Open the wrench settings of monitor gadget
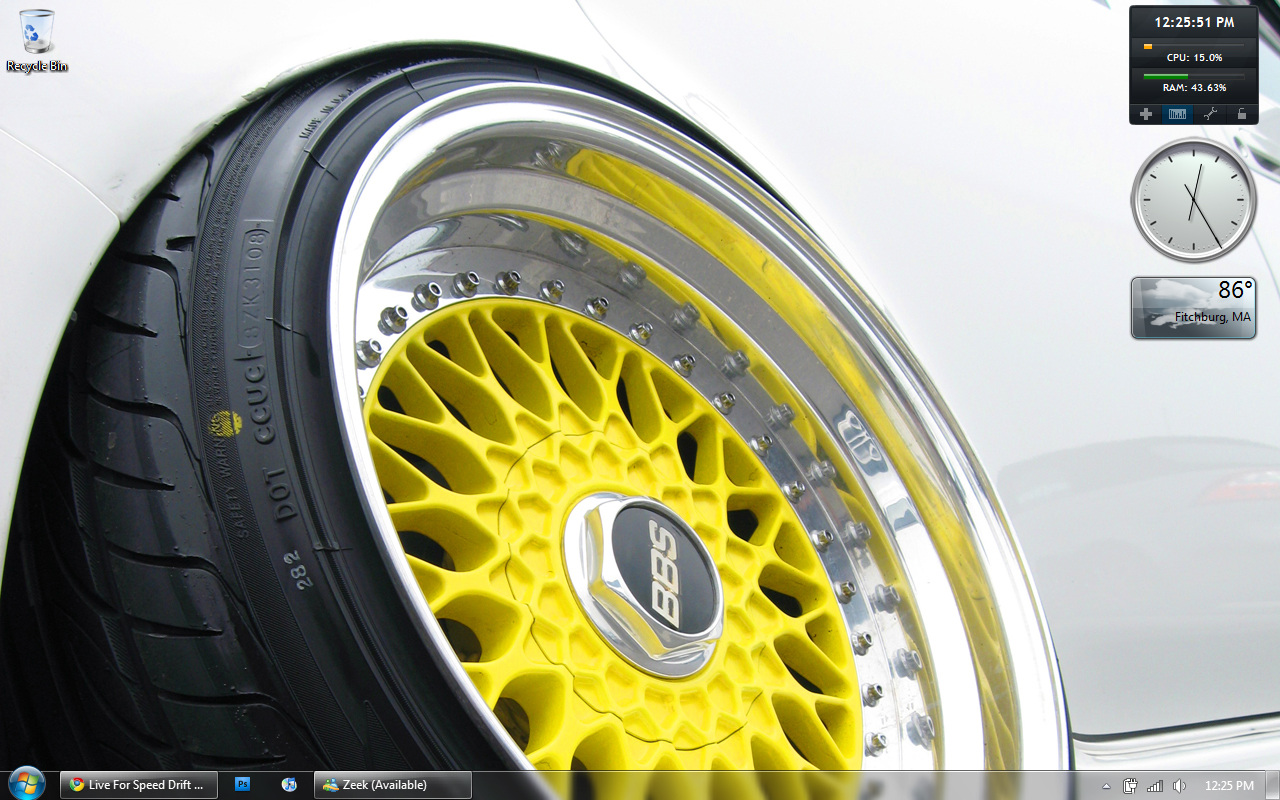Viewport: 1280px width, 800px height. pyautogui.click(x=1210, y=114)
